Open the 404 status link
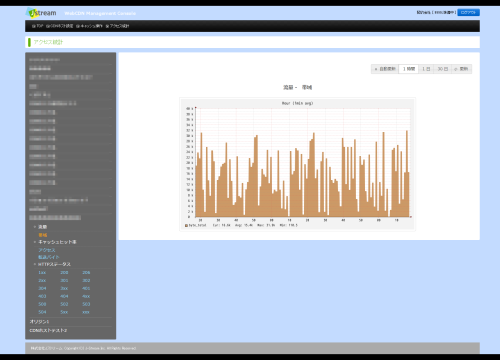The width and height of the screenshot is (500, 360). (64, 296)
